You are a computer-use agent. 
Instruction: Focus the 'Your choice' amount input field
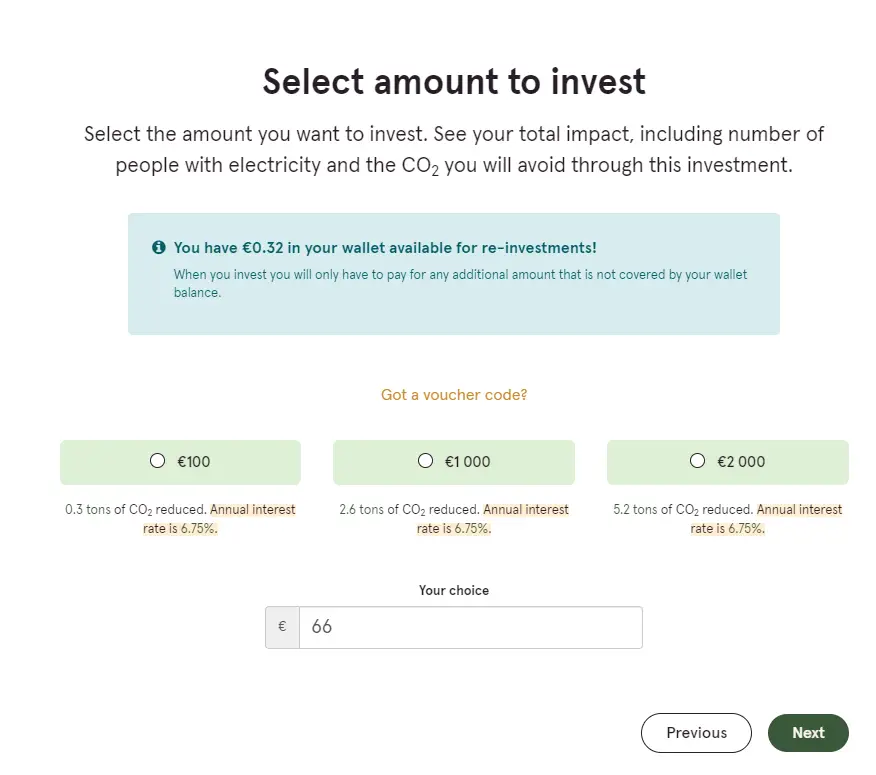tap(470, 627)
